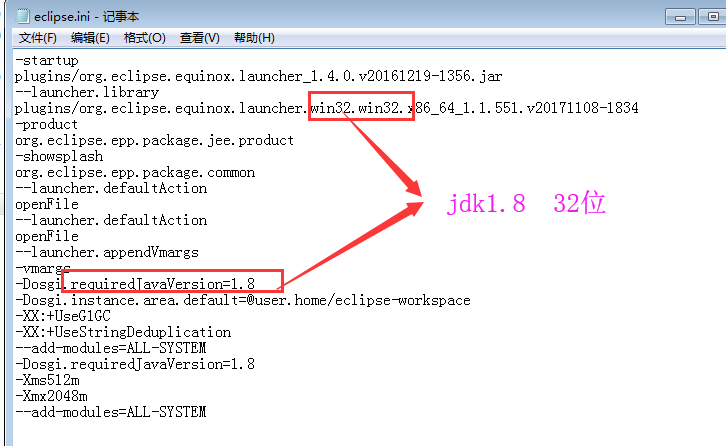Viewport: 726px width, 446px height.
Task: Open the 文件(F) menu
Action: point(37,38)
